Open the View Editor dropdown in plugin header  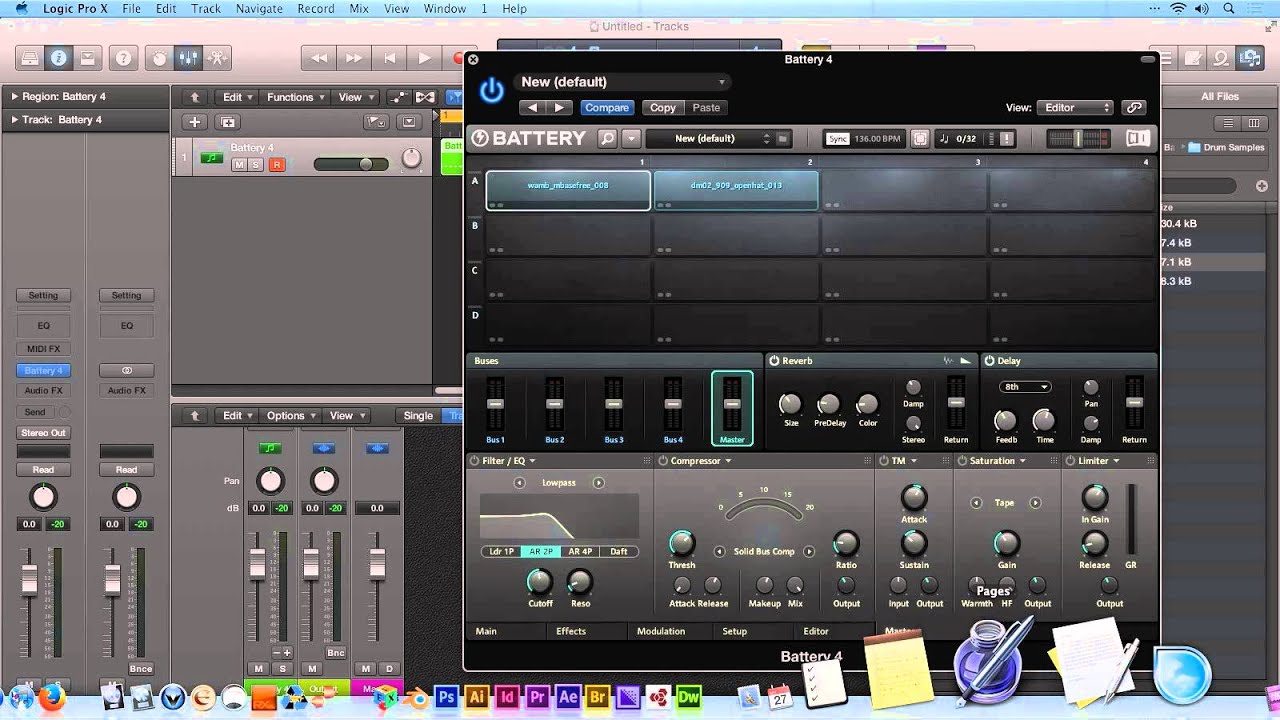click(x=1077, y=107)
